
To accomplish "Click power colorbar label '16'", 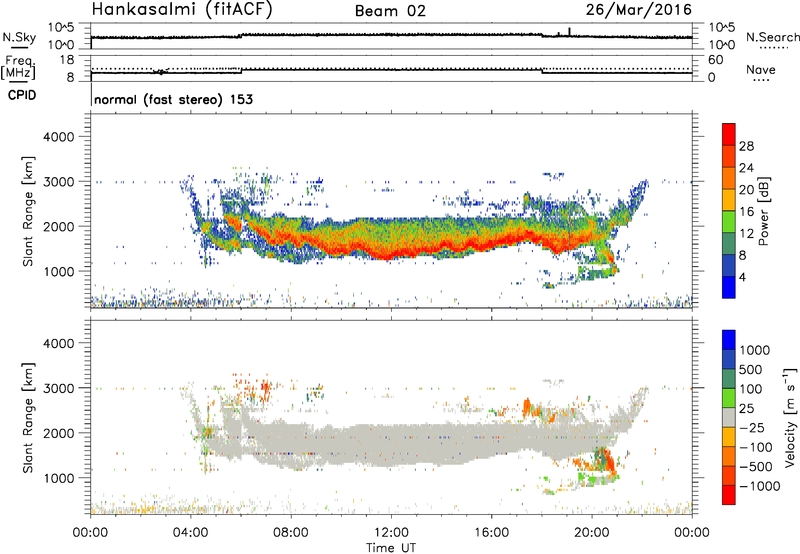I will [746, 212].
